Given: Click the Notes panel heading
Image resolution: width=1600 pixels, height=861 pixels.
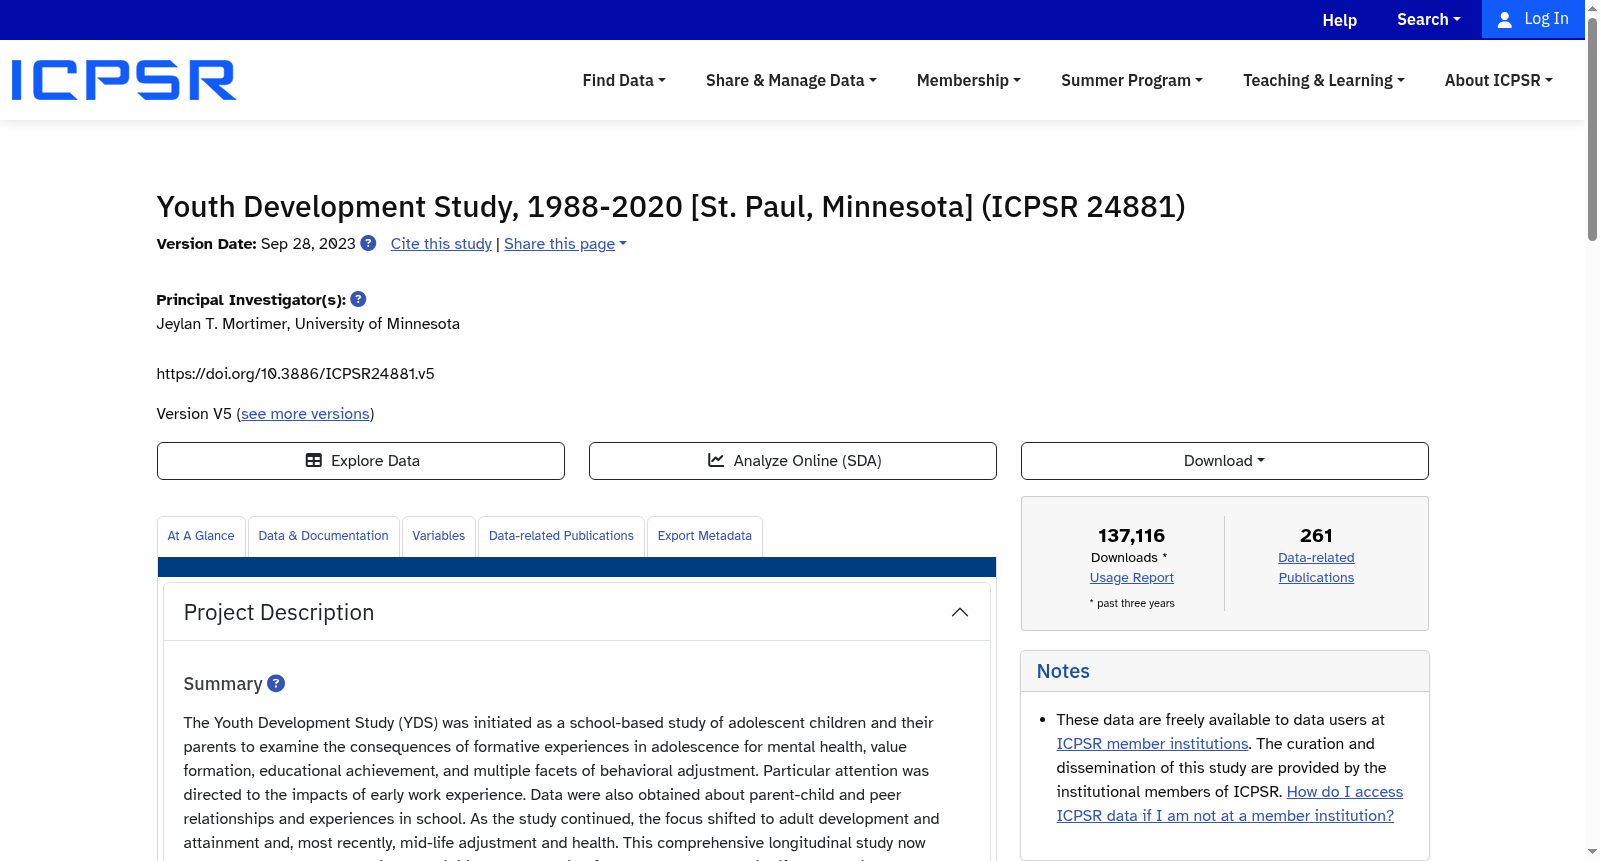Looking at the screenshot, I should (x=1063, y=671).
